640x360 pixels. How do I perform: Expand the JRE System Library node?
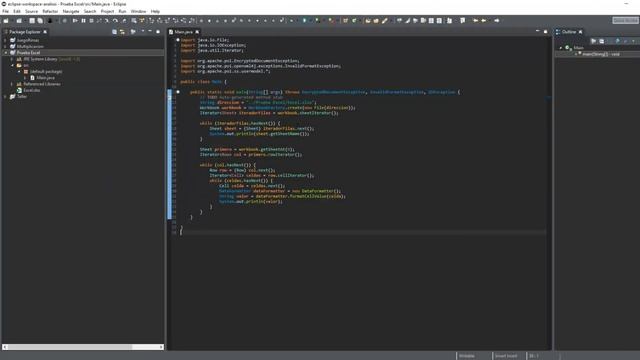12,59
